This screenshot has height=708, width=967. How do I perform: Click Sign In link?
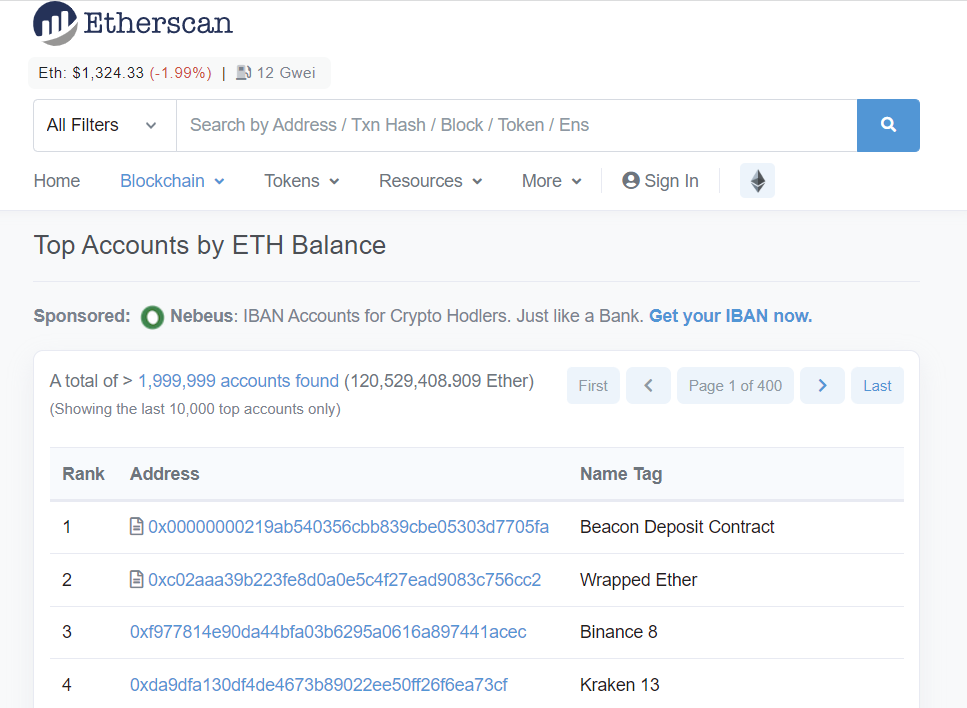pyautogui.click(x=660, y=181)
